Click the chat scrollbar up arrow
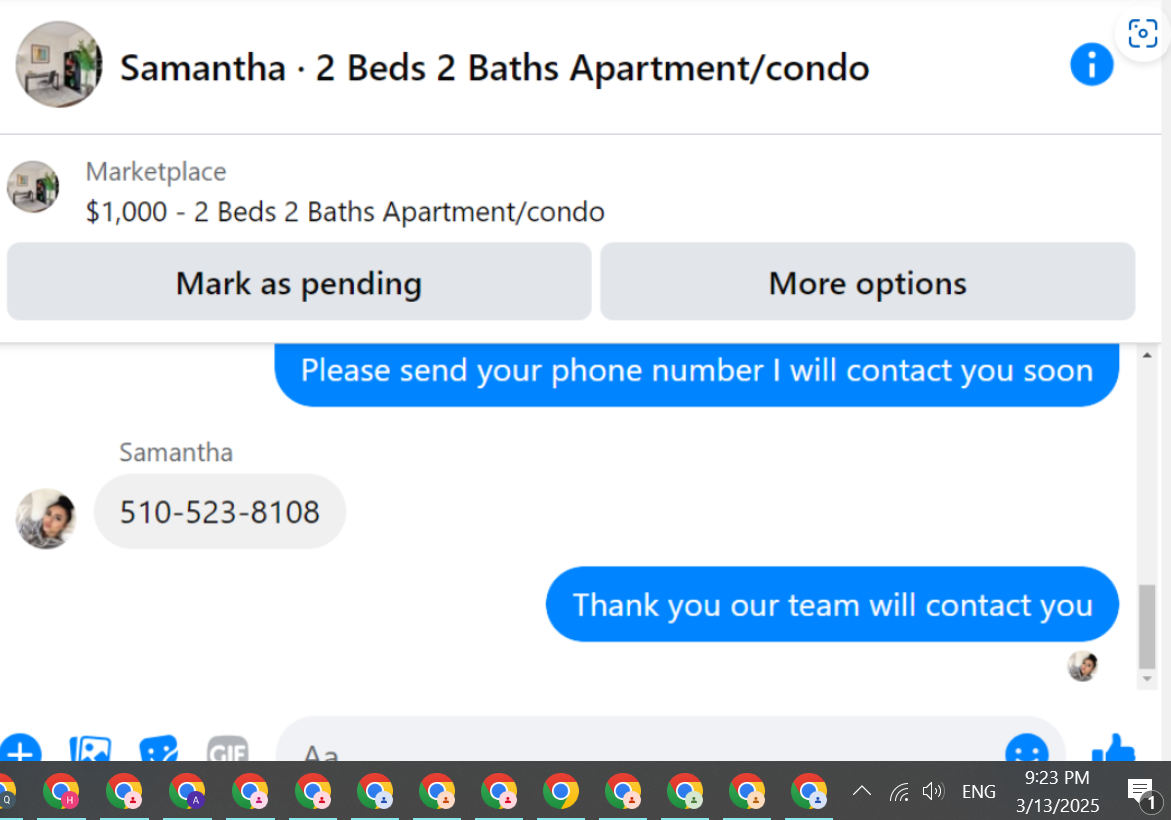 coord(1147,355)
